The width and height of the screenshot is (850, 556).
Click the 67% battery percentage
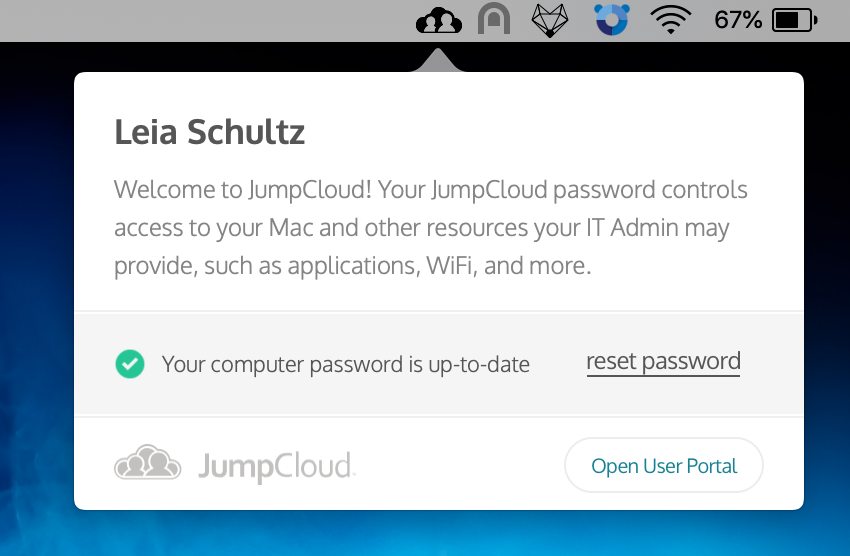738,19
